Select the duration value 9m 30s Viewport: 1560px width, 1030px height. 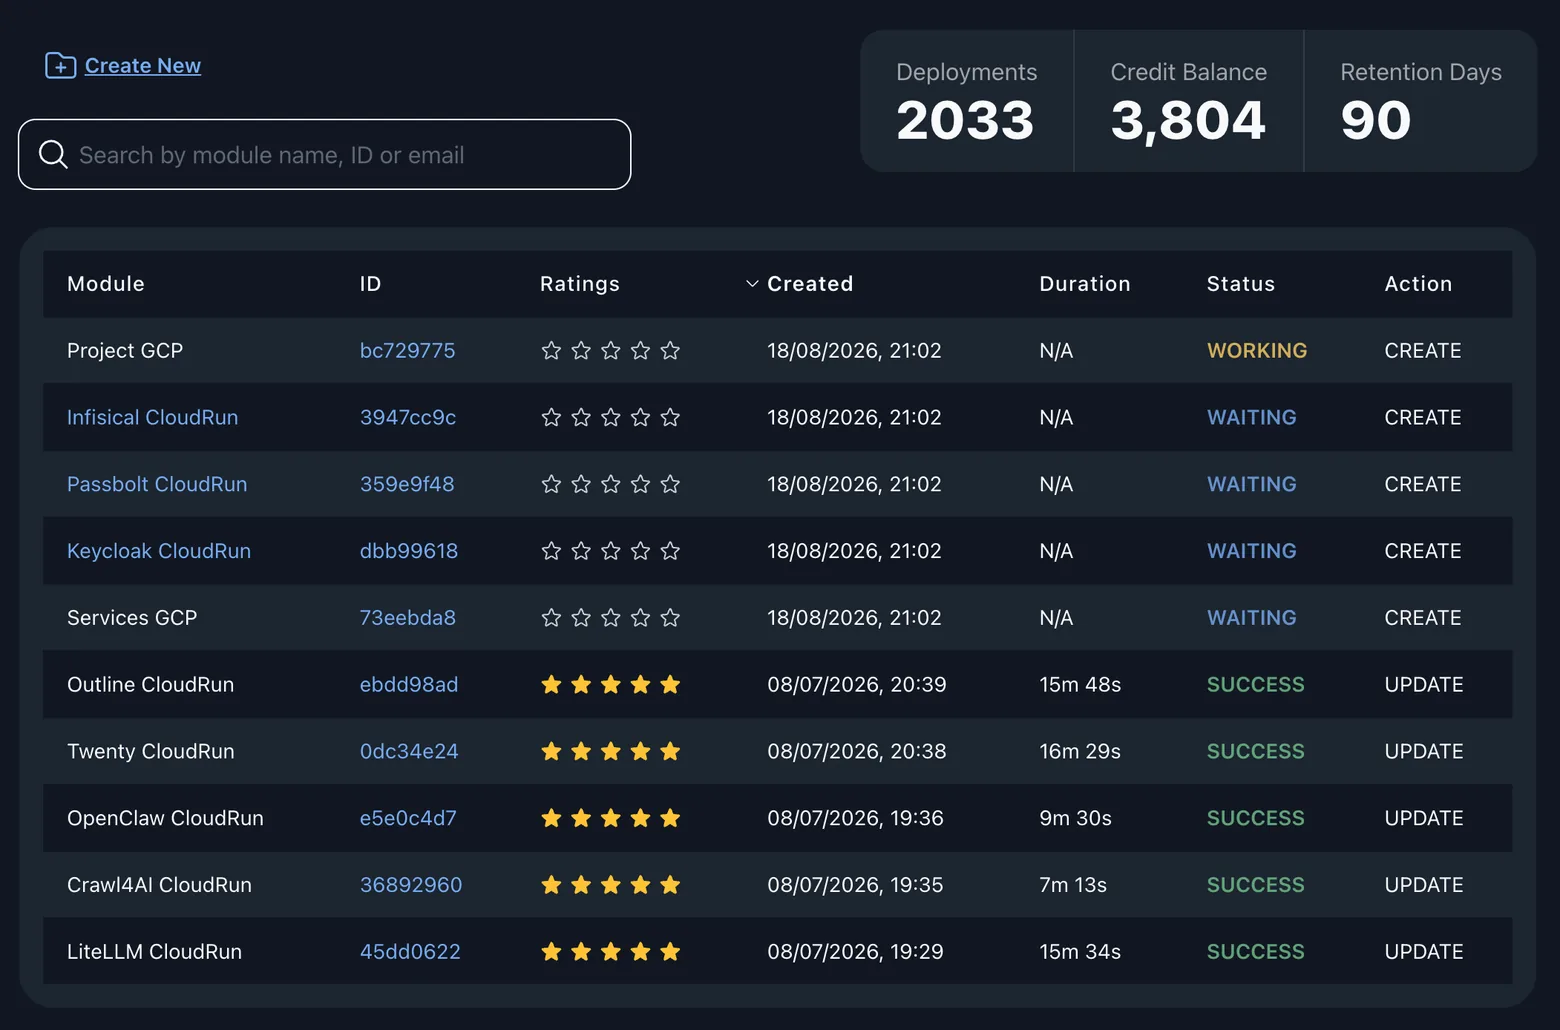pyautogui.click(x=1075, y=818)
